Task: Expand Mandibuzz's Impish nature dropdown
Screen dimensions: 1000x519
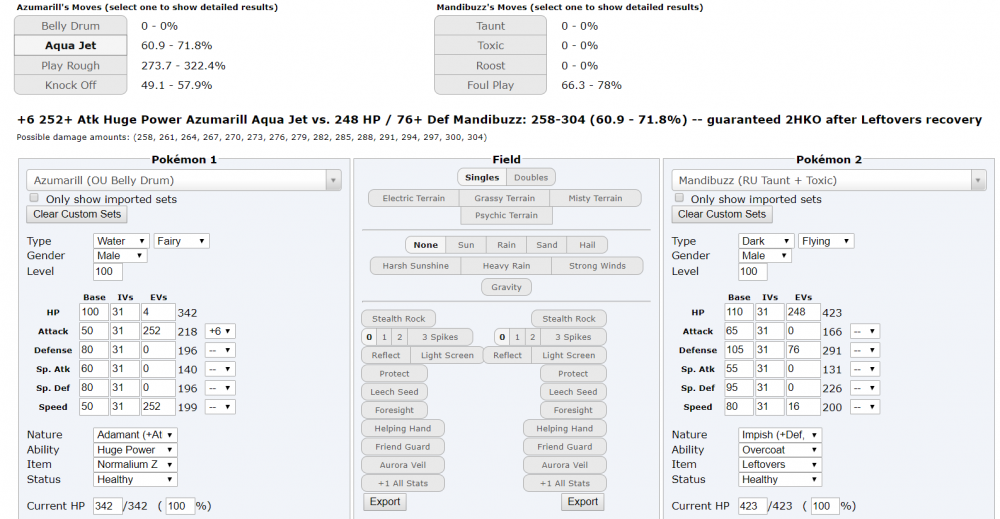Action: 781,435
